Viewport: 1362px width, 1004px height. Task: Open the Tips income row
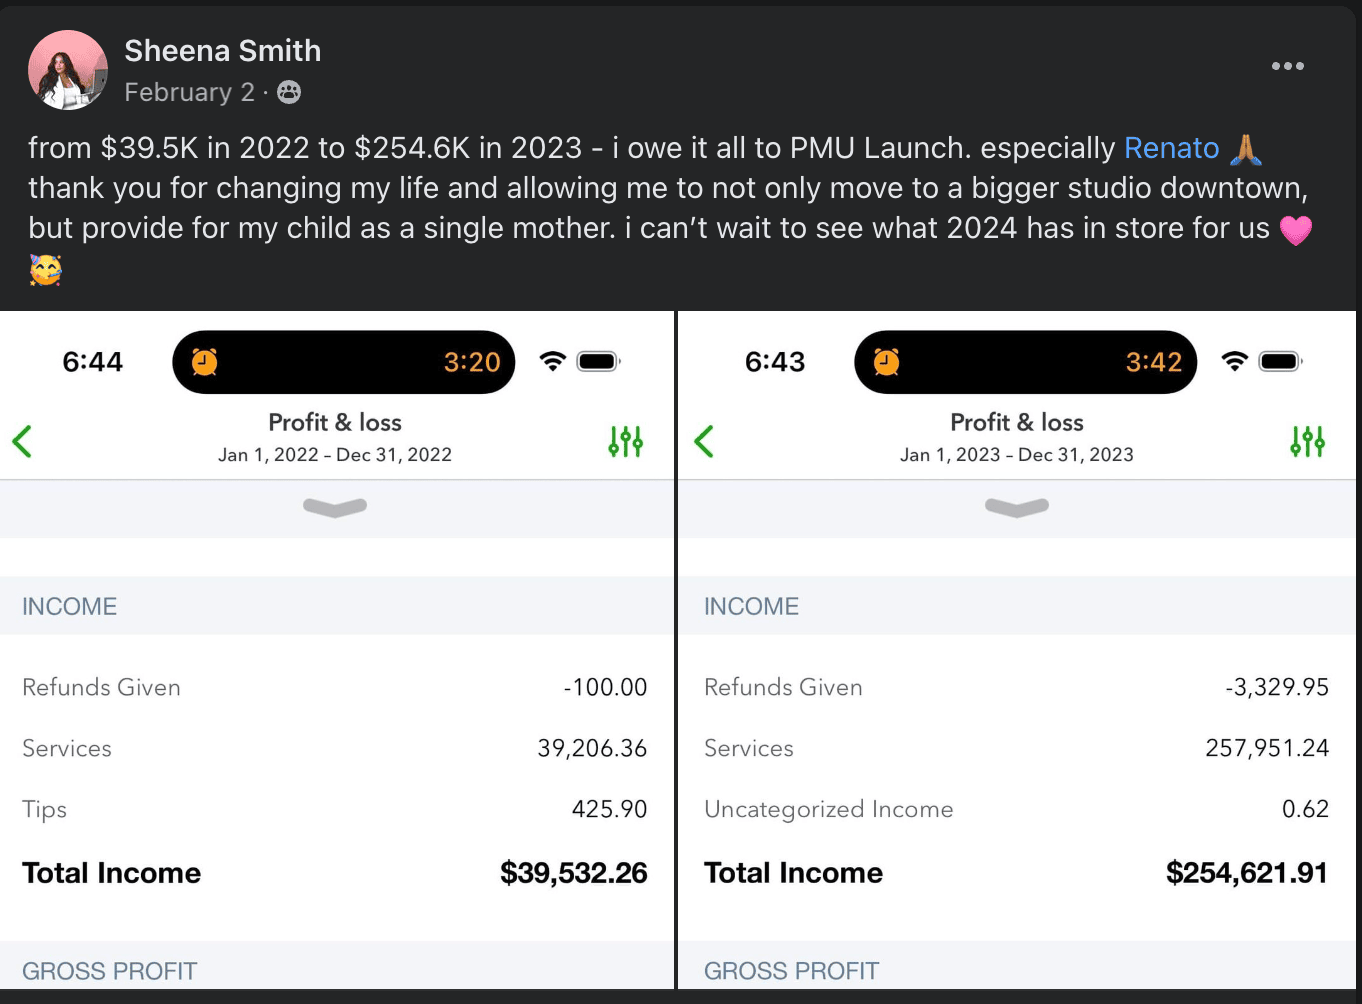click(335, 809)
